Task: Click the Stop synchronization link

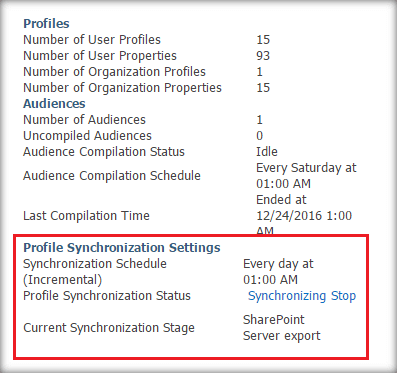Action: click(x=343, y=296)
